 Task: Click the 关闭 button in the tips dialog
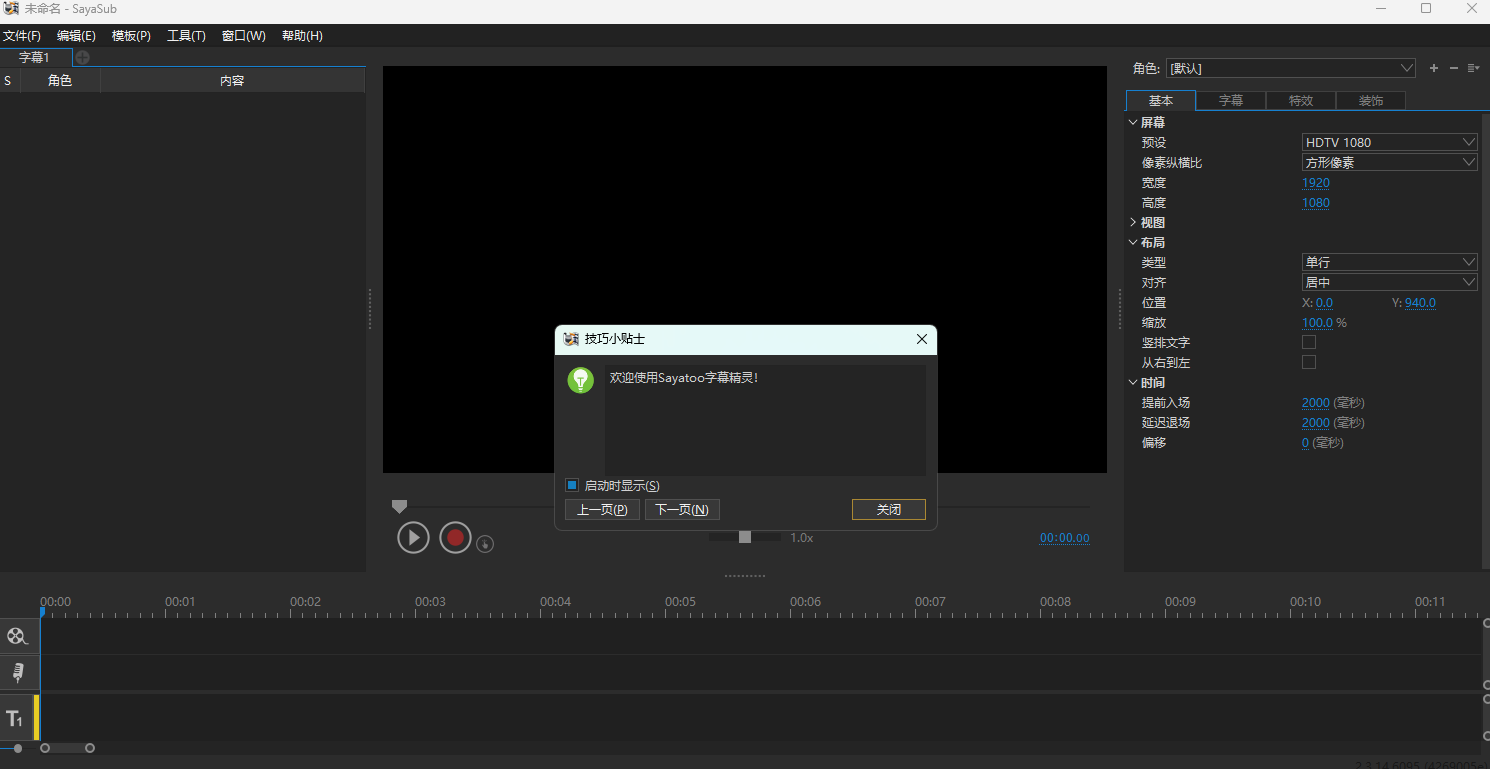pyautogui.click(x=888, y=509)
